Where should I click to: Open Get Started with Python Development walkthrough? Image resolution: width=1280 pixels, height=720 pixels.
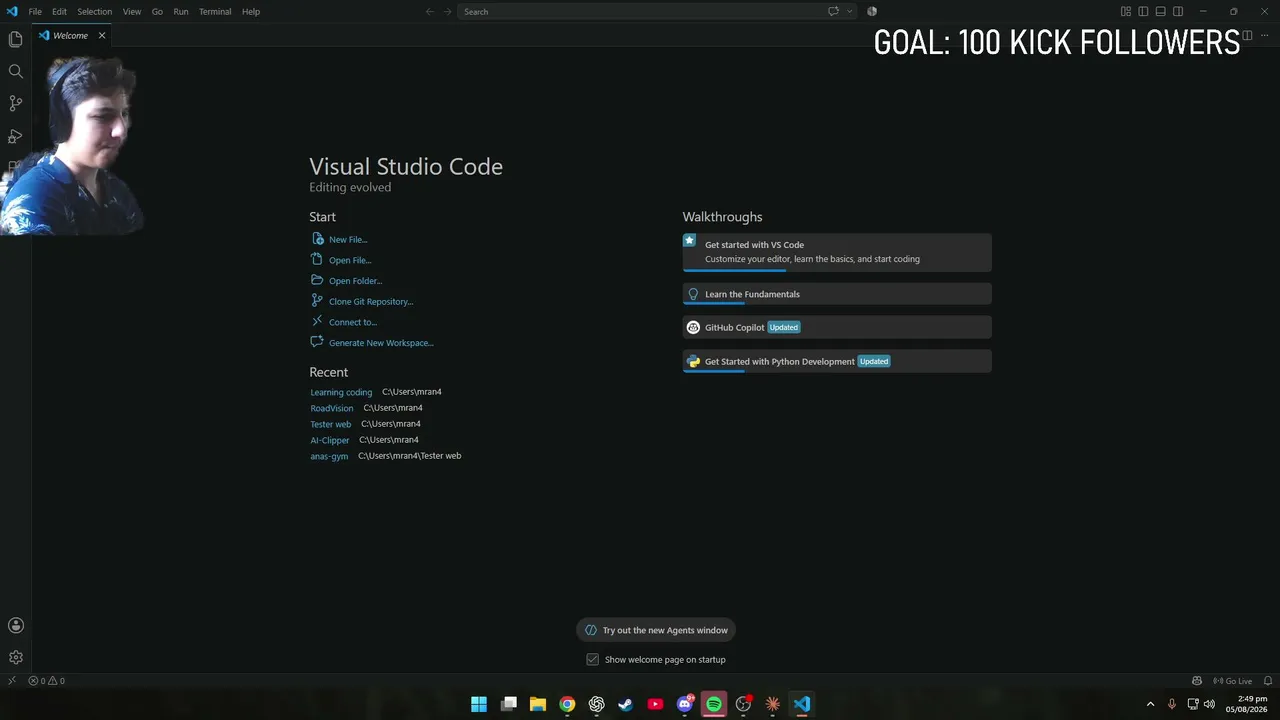[837, 361]
